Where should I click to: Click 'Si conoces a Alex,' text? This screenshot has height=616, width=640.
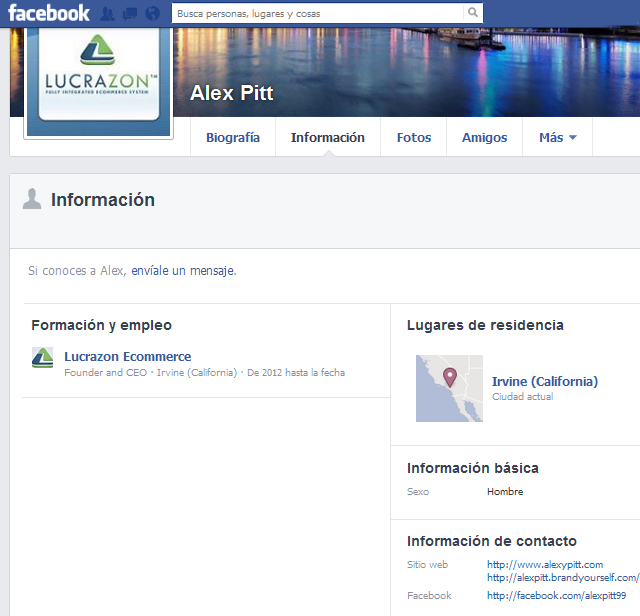pos(77,271)
